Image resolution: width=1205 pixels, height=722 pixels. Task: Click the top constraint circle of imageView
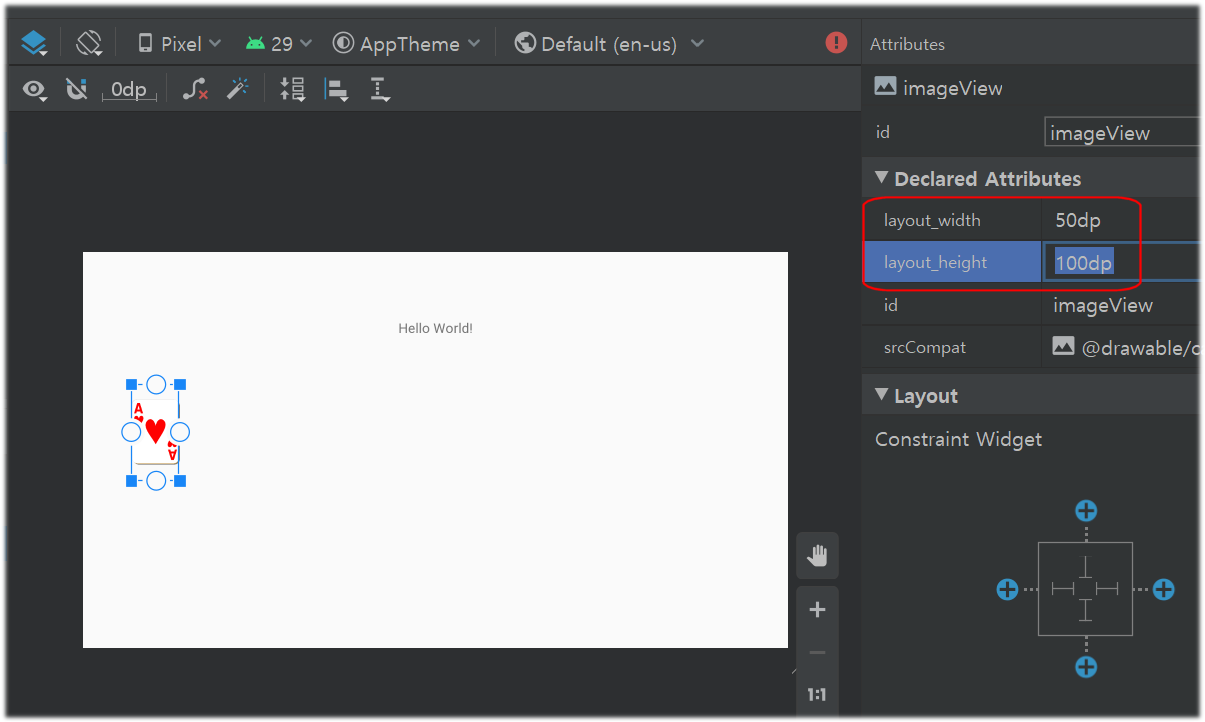[156, 384]
